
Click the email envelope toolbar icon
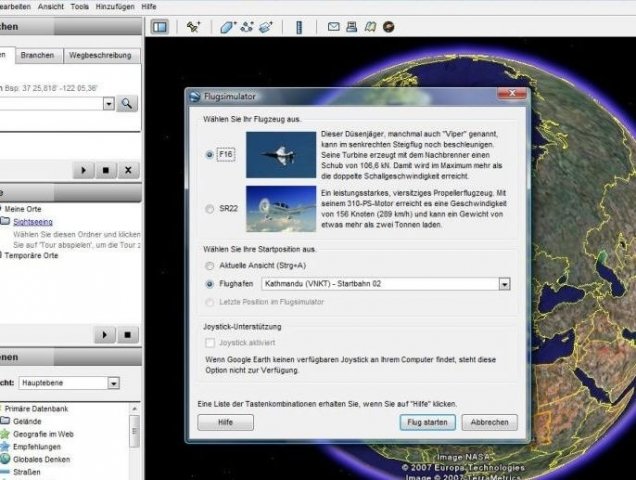pyautogui.click(x=335, y=27)
